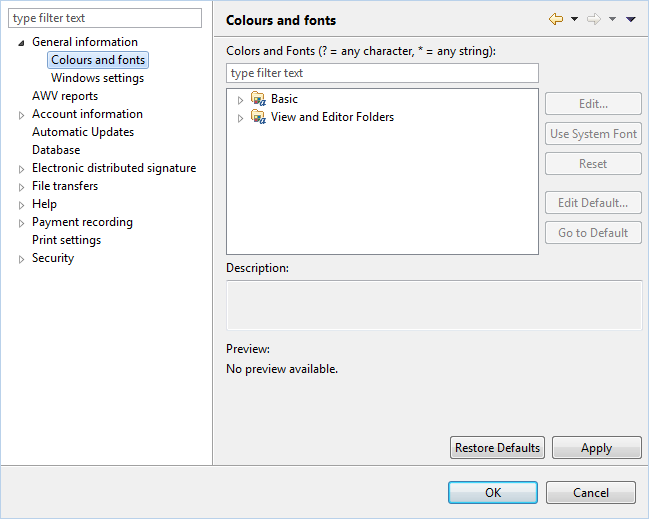Open the view menu triangle in header
649x519 pixels.
click(x=631, y=19)
